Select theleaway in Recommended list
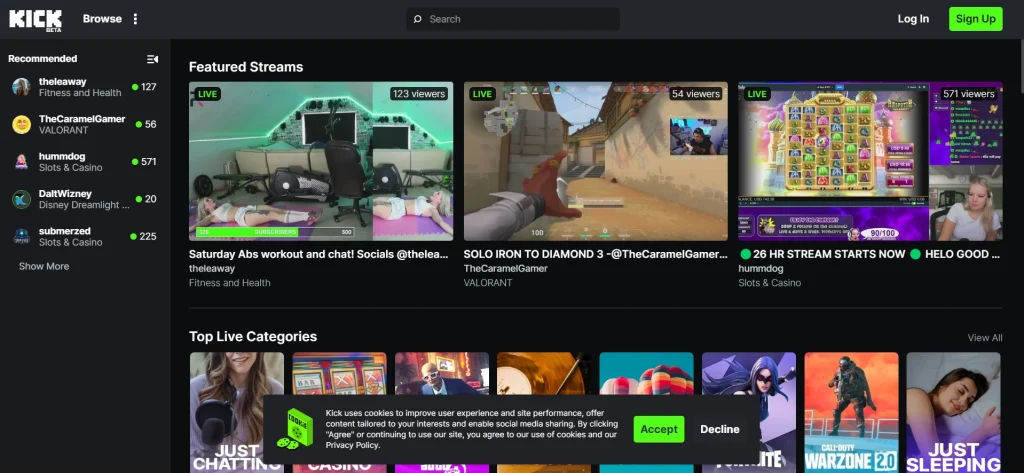 [x=85, y=87]
